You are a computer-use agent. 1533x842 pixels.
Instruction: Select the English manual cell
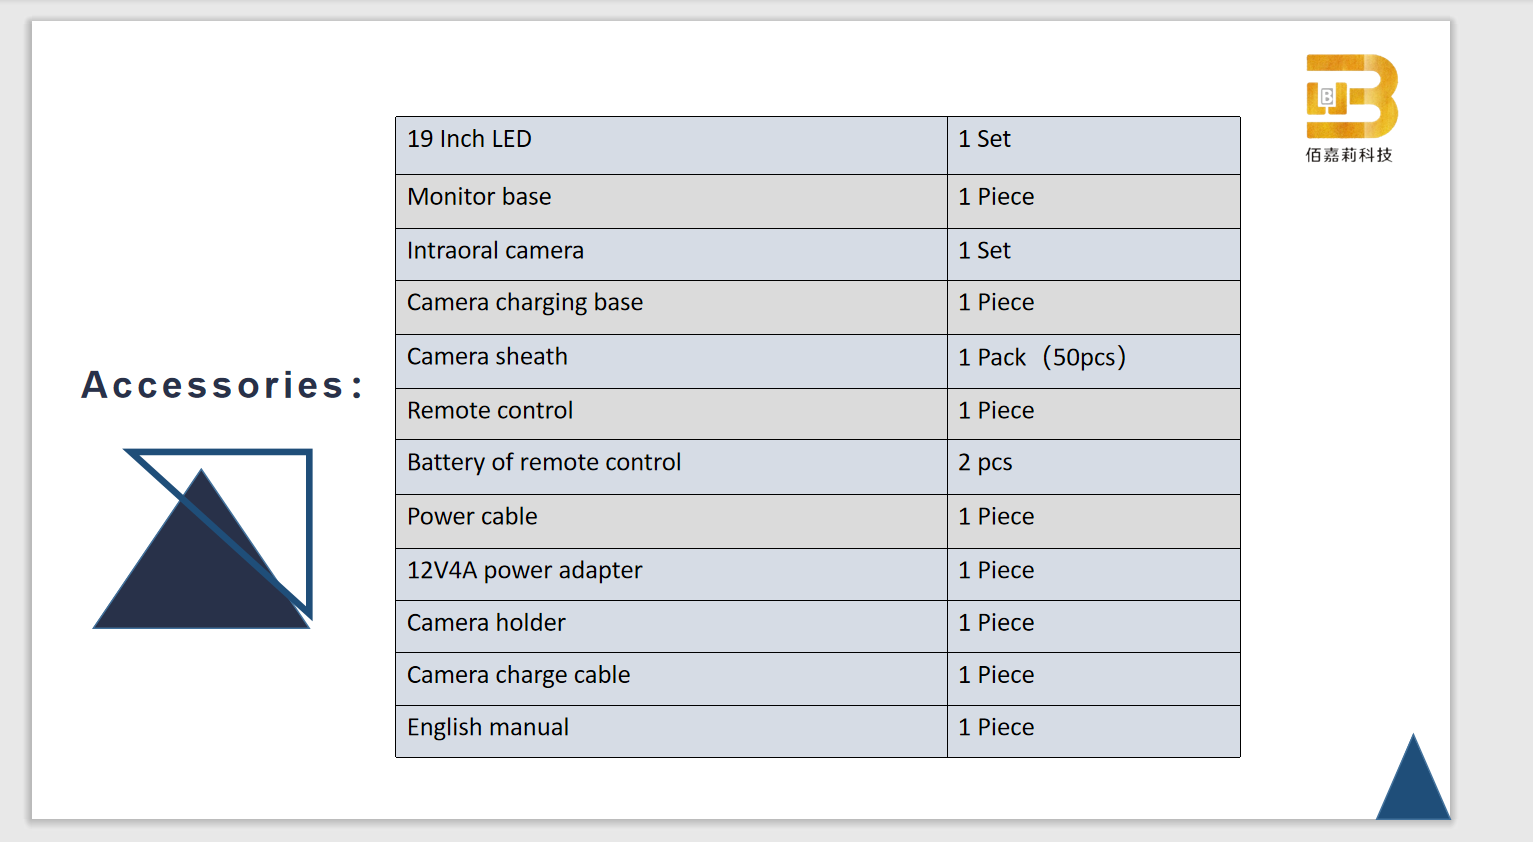click(x=671, y=732)
